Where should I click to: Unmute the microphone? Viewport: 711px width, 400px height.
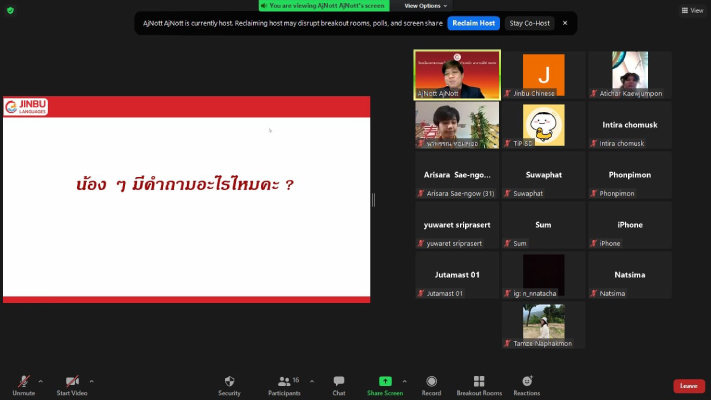coord(22,384)
